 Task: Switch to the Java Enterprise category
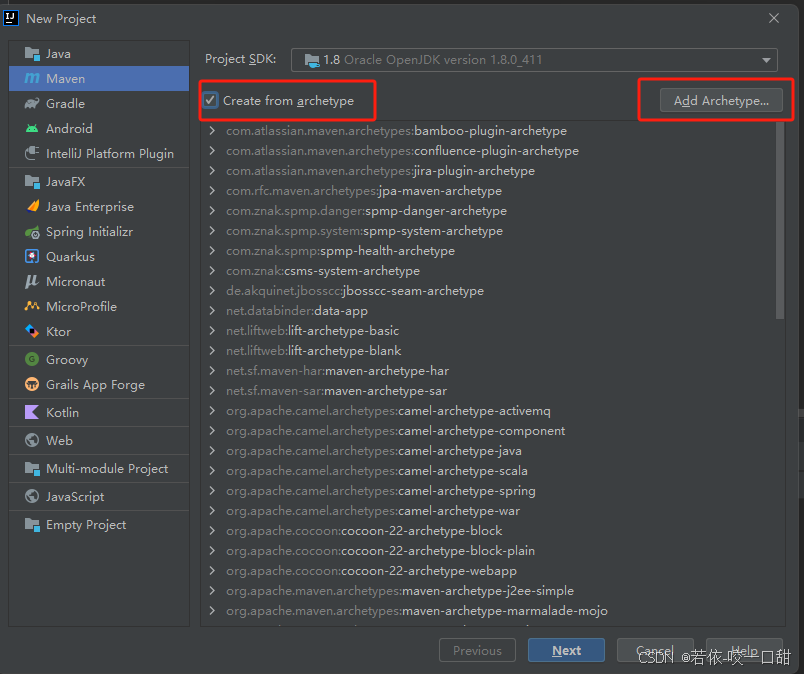tap(89, 207)
